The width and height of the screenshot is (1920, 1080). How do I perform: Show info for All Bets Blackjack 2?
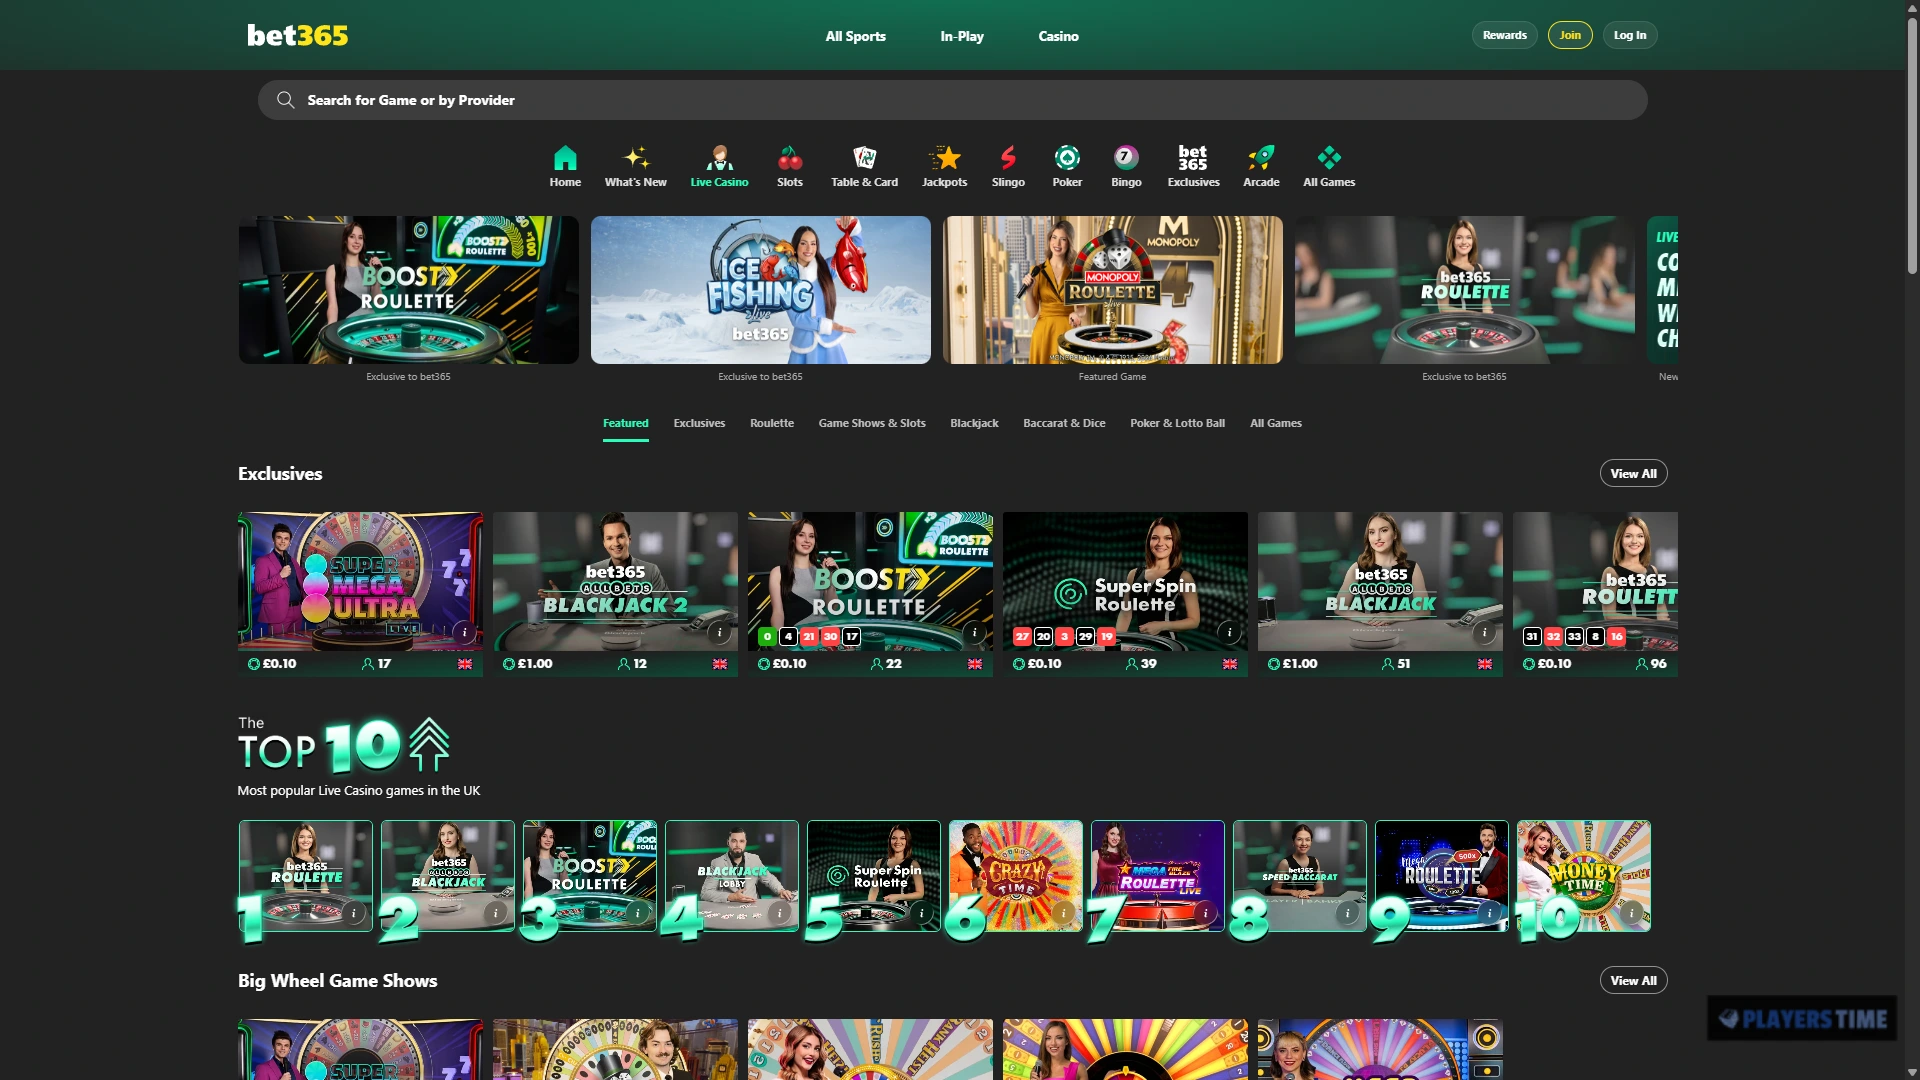[719, 632]
